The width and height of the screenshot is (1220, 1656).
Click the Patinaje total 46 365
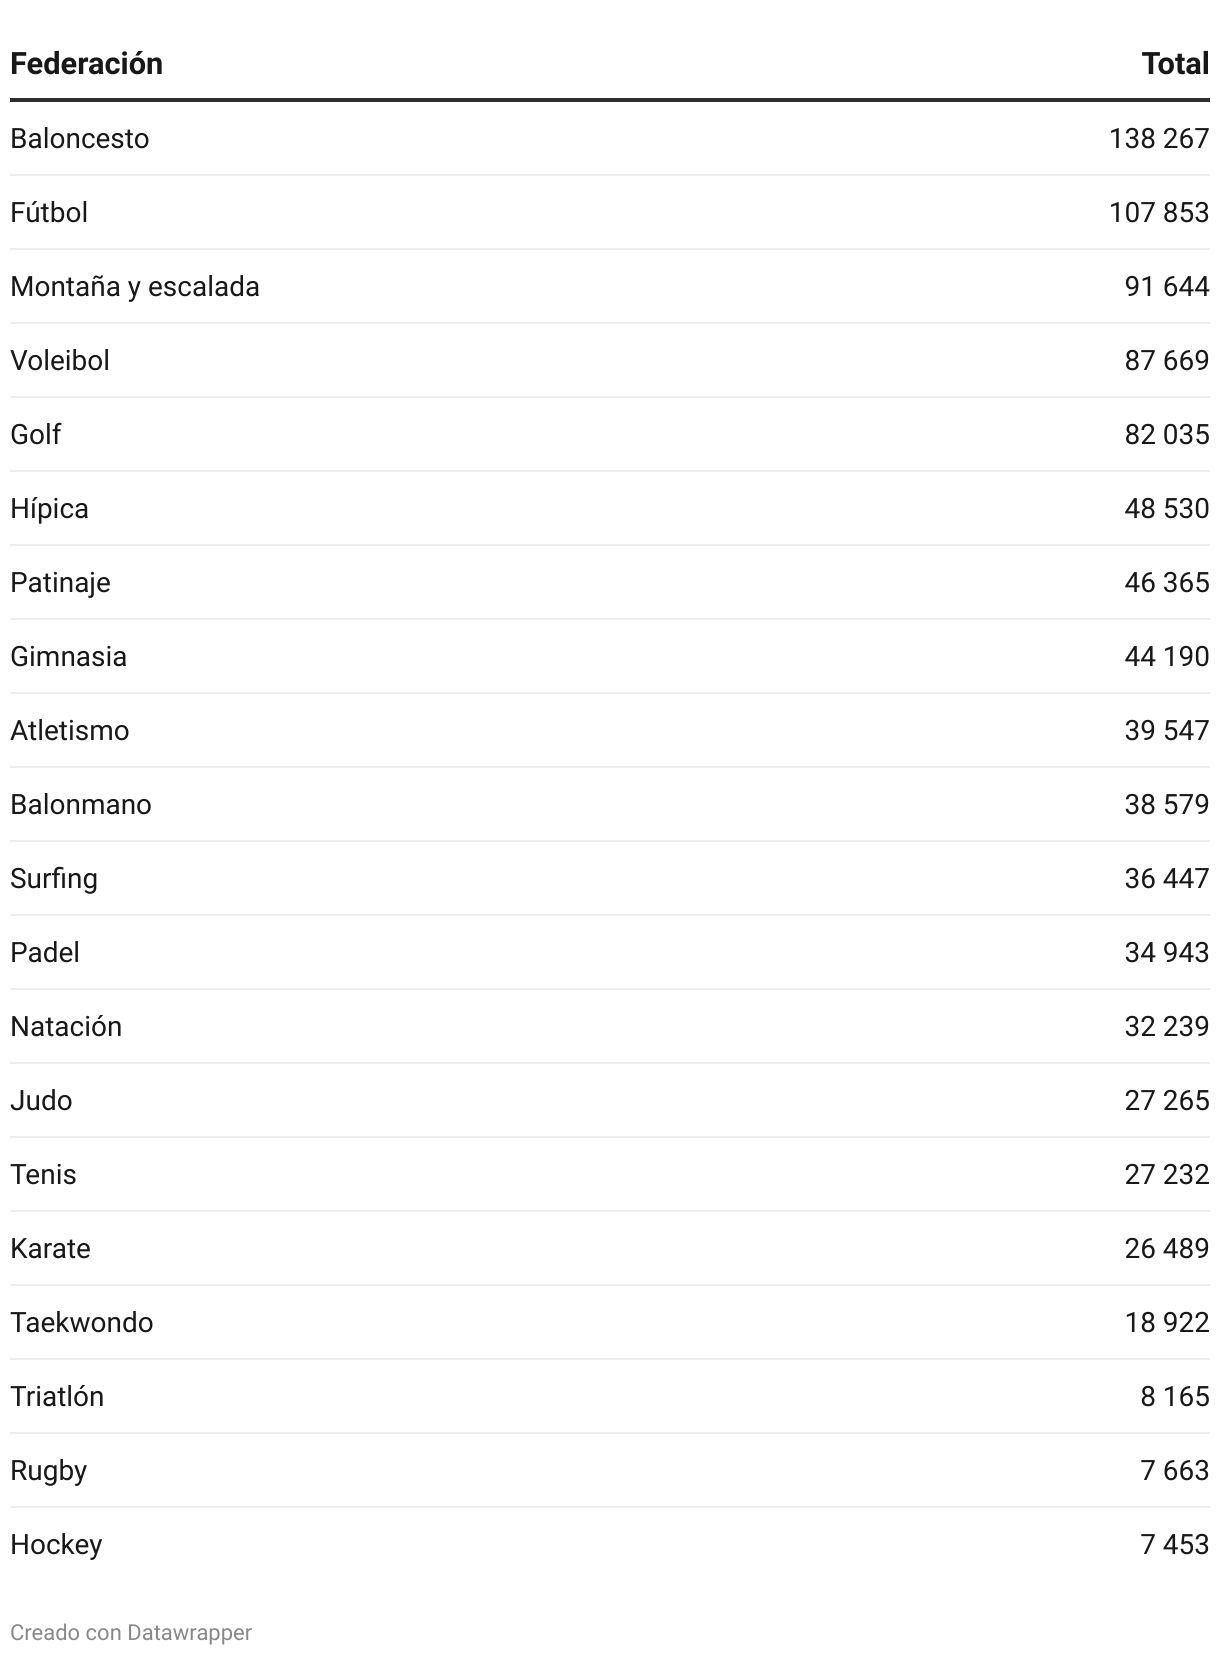[1166, 582]
